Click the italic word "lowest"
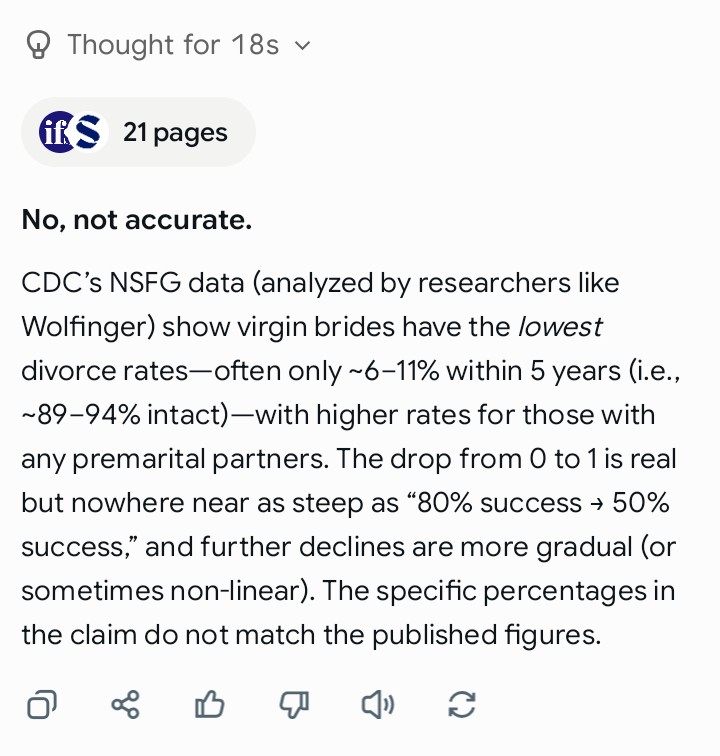Image resolution: width=720 pixels, height=756 pixels. (x=560, y=327)
